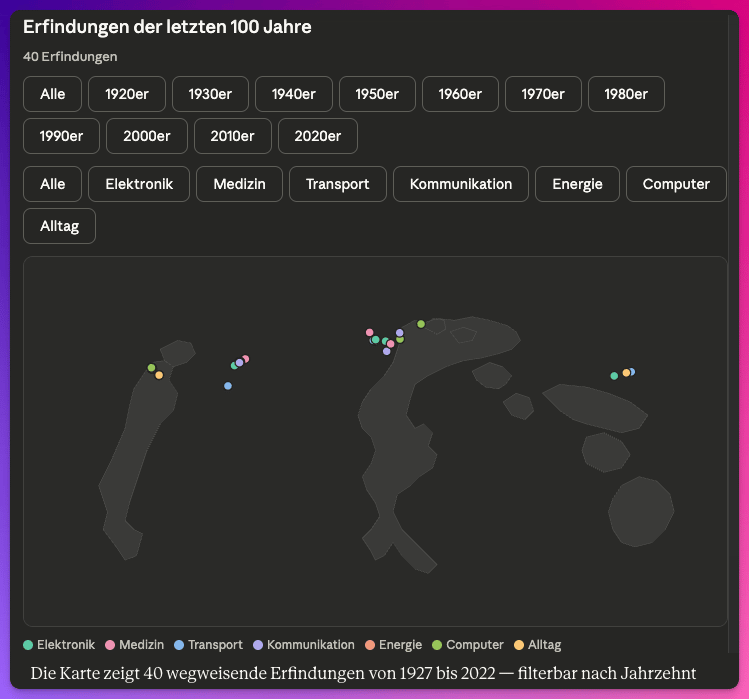Filter inventions by the 1960er decade
This screenshot has height=699, width=749.
(x=460, y=94)
